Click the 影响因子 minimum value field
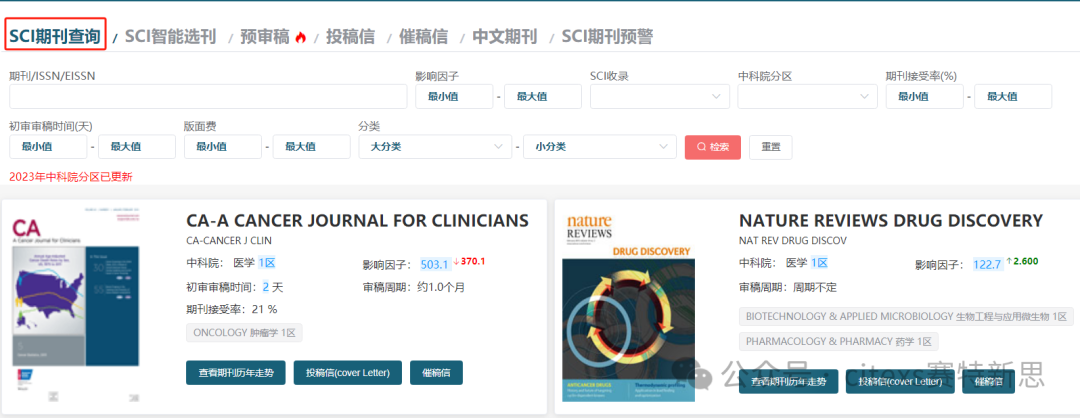This screenshot has height=418, width=1080. click(x=454, y=96)
